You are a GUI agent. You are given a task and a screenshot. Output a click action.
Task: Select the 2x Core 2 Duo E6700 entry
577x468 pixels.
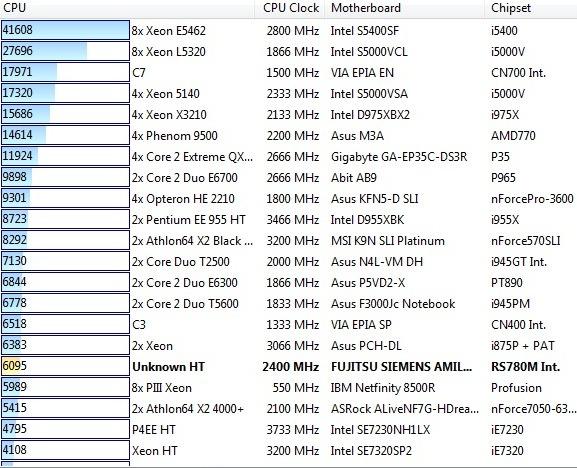(185, 178)
